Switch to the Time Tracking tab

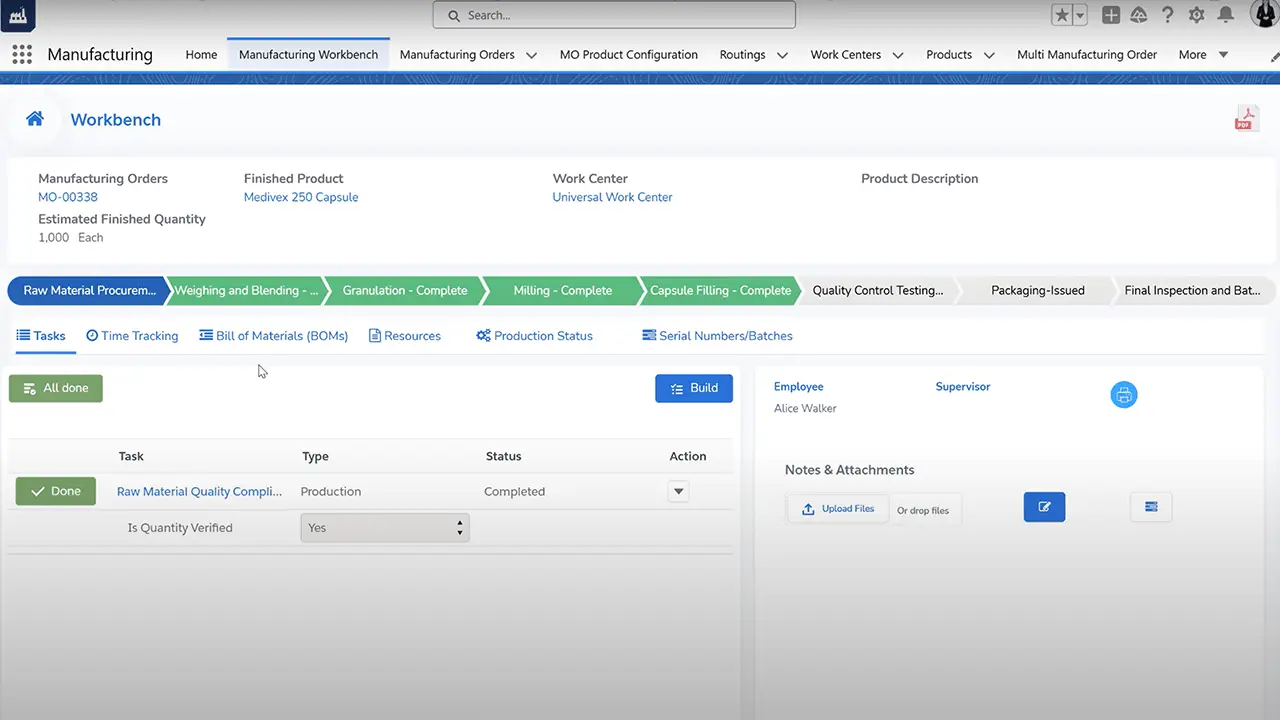click(132, 336)
